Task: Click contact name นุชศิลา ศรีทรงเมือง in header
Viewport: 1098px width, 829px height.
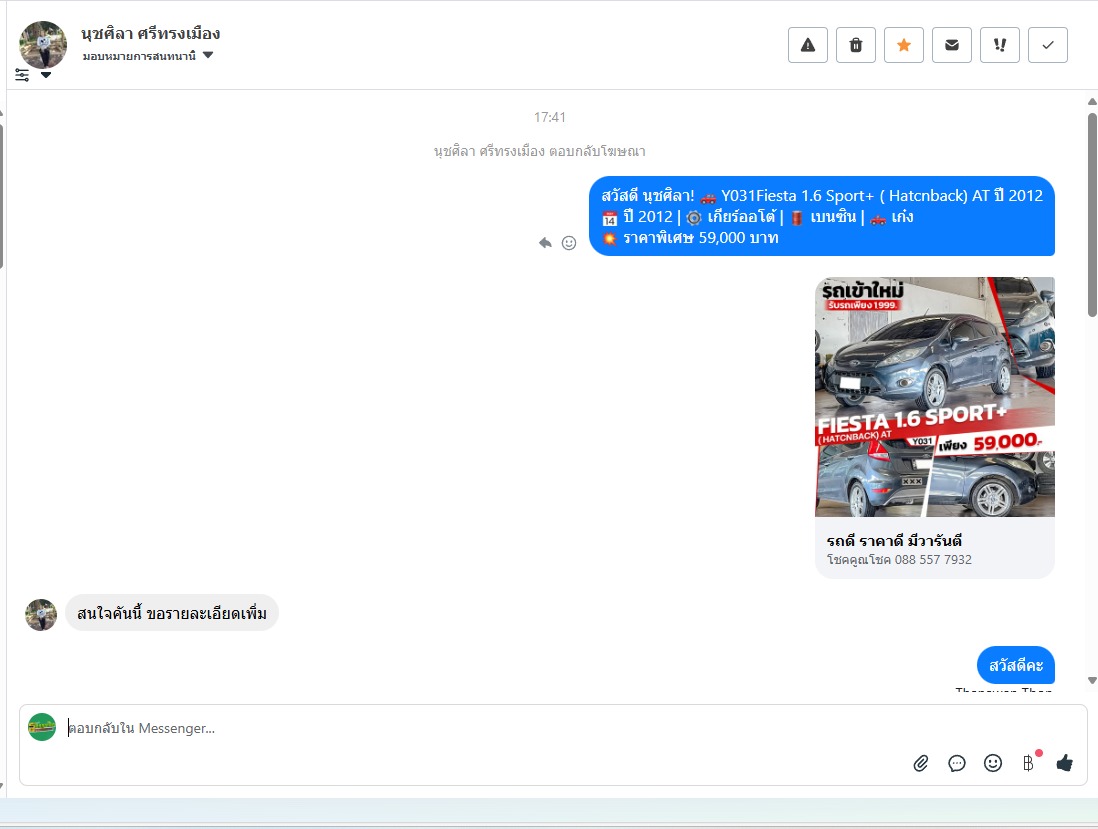Action: pyautogui.click(x=151, y=33)
